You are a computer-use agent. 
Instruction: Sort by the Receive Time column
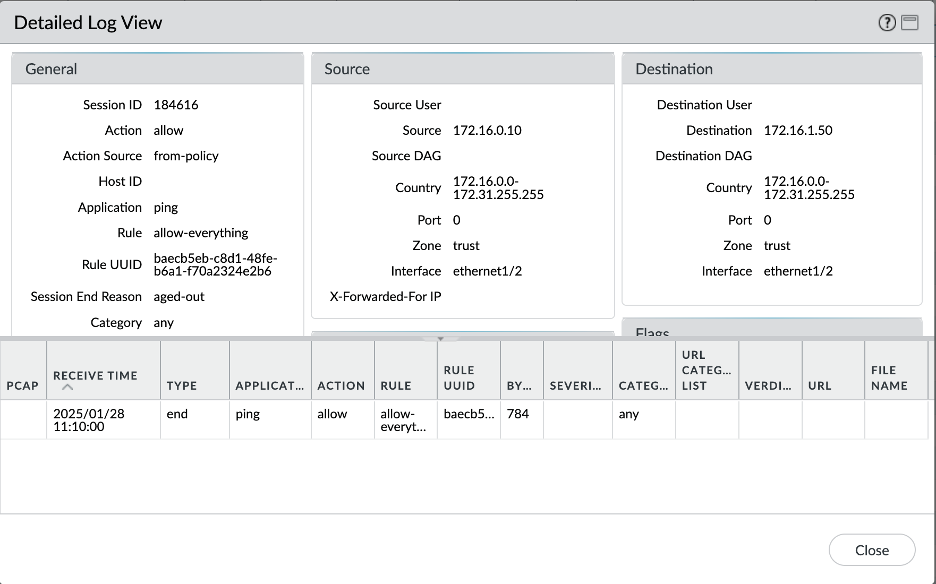(95, 376)
